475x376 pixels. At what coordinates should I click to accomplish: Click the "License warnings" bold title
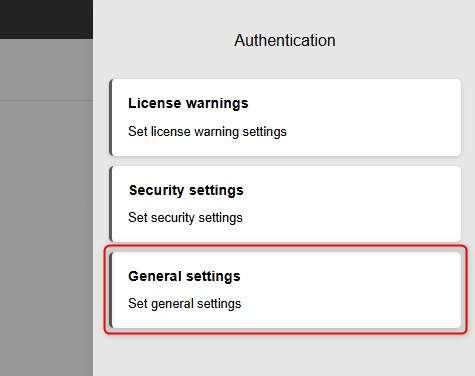(x=188, y=104)
